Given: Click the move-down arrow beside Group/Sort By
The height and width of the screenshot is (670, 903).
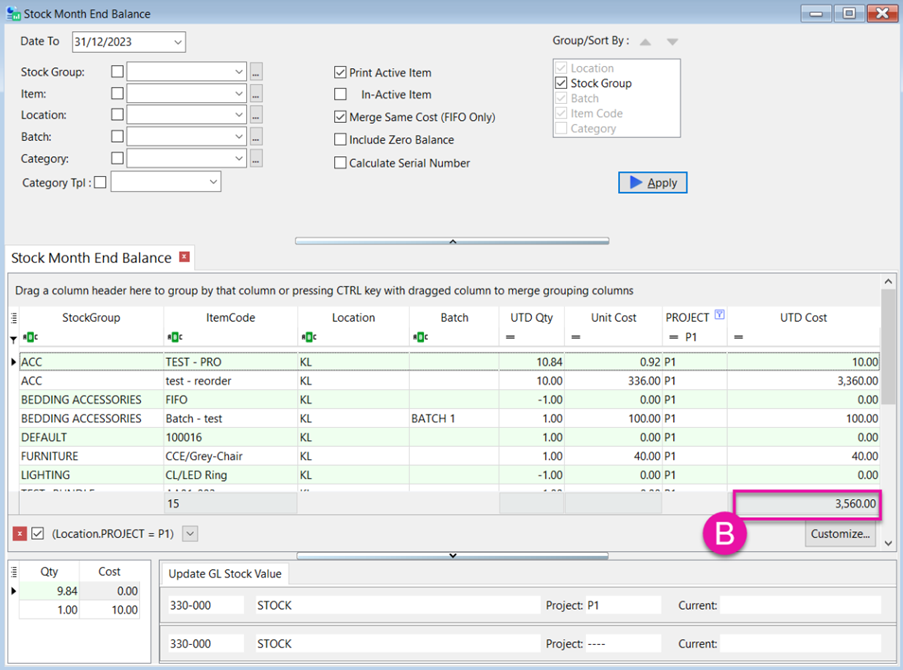Looking at the screenshot, I should point(672,42).
